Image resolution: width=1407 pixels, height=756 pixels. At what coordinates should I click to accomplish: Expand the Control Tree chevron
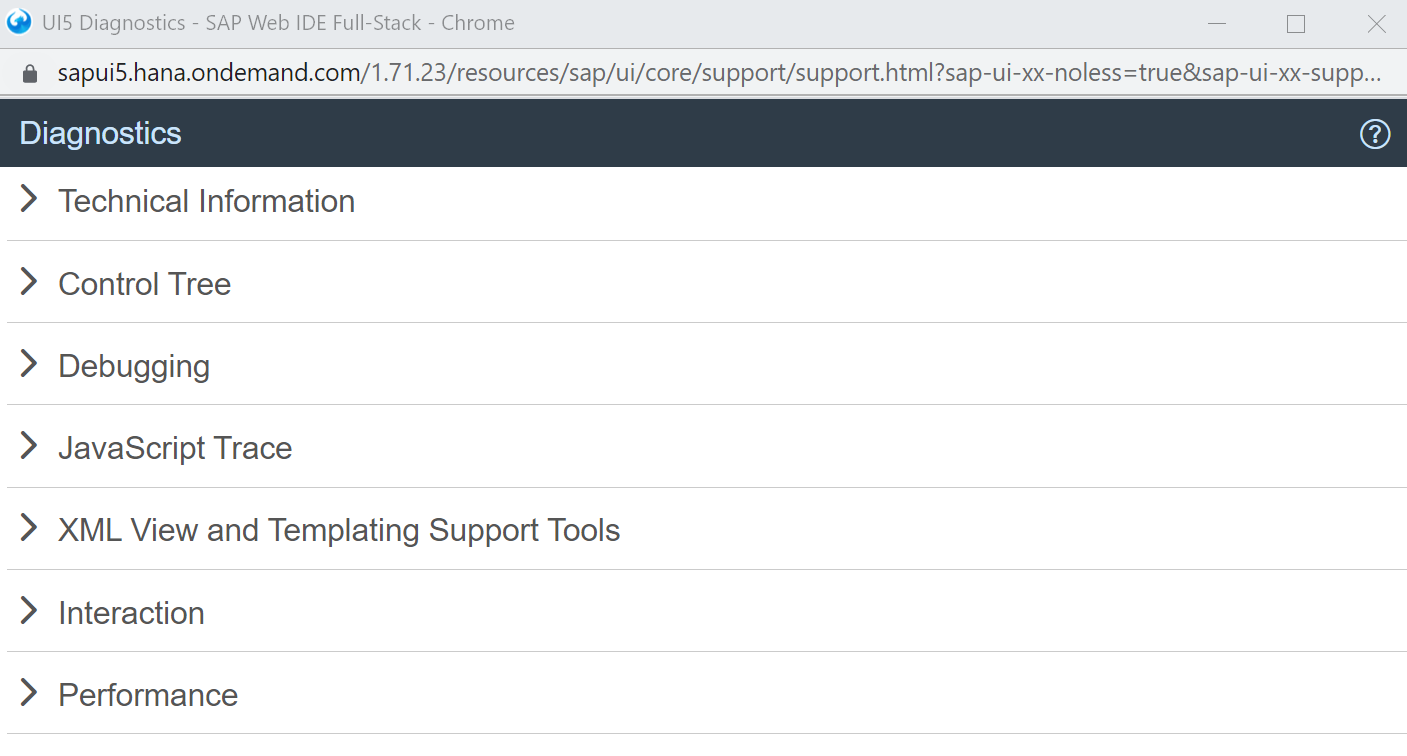29,282
